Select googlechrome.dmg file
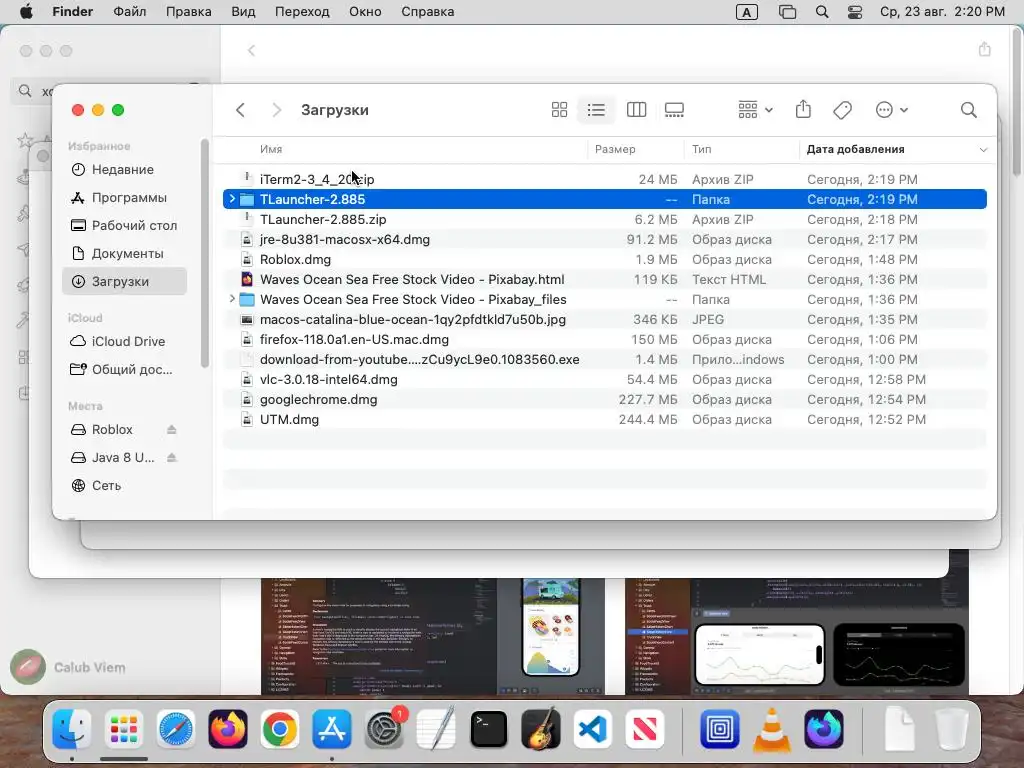 point(605,400)
